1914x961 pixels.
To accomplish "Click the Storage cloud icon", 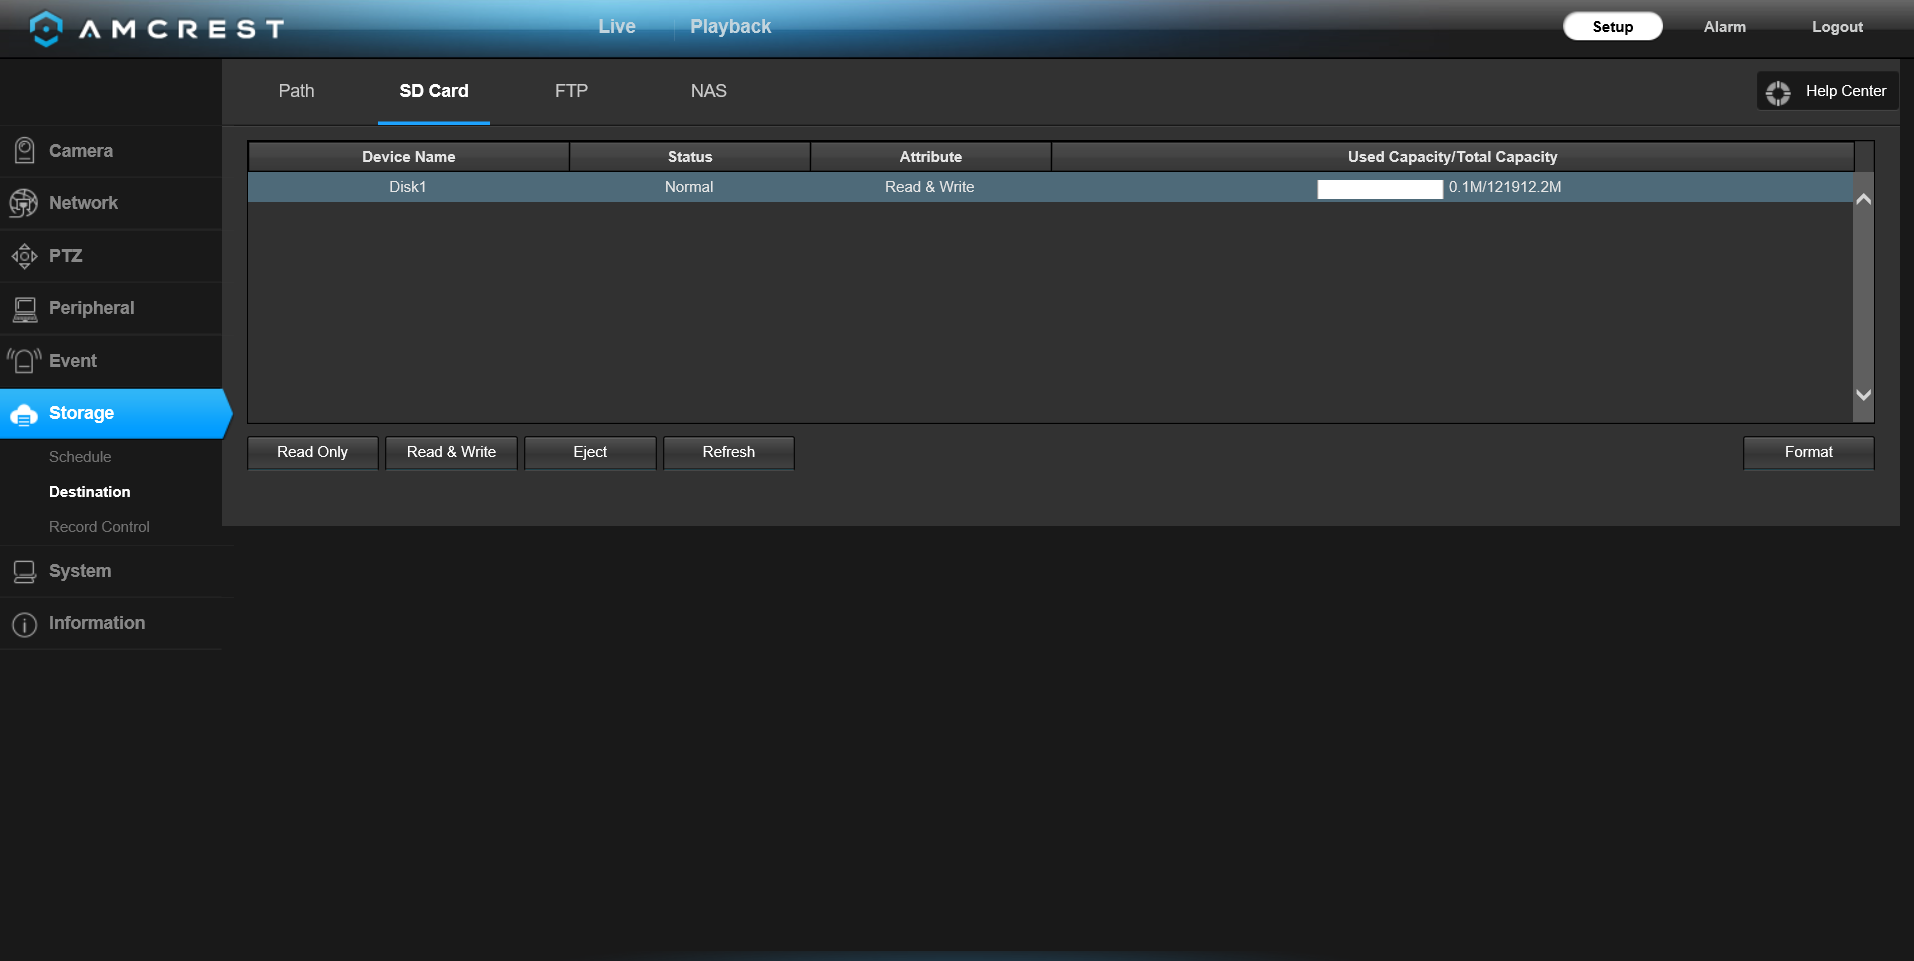I will (24, 414).
